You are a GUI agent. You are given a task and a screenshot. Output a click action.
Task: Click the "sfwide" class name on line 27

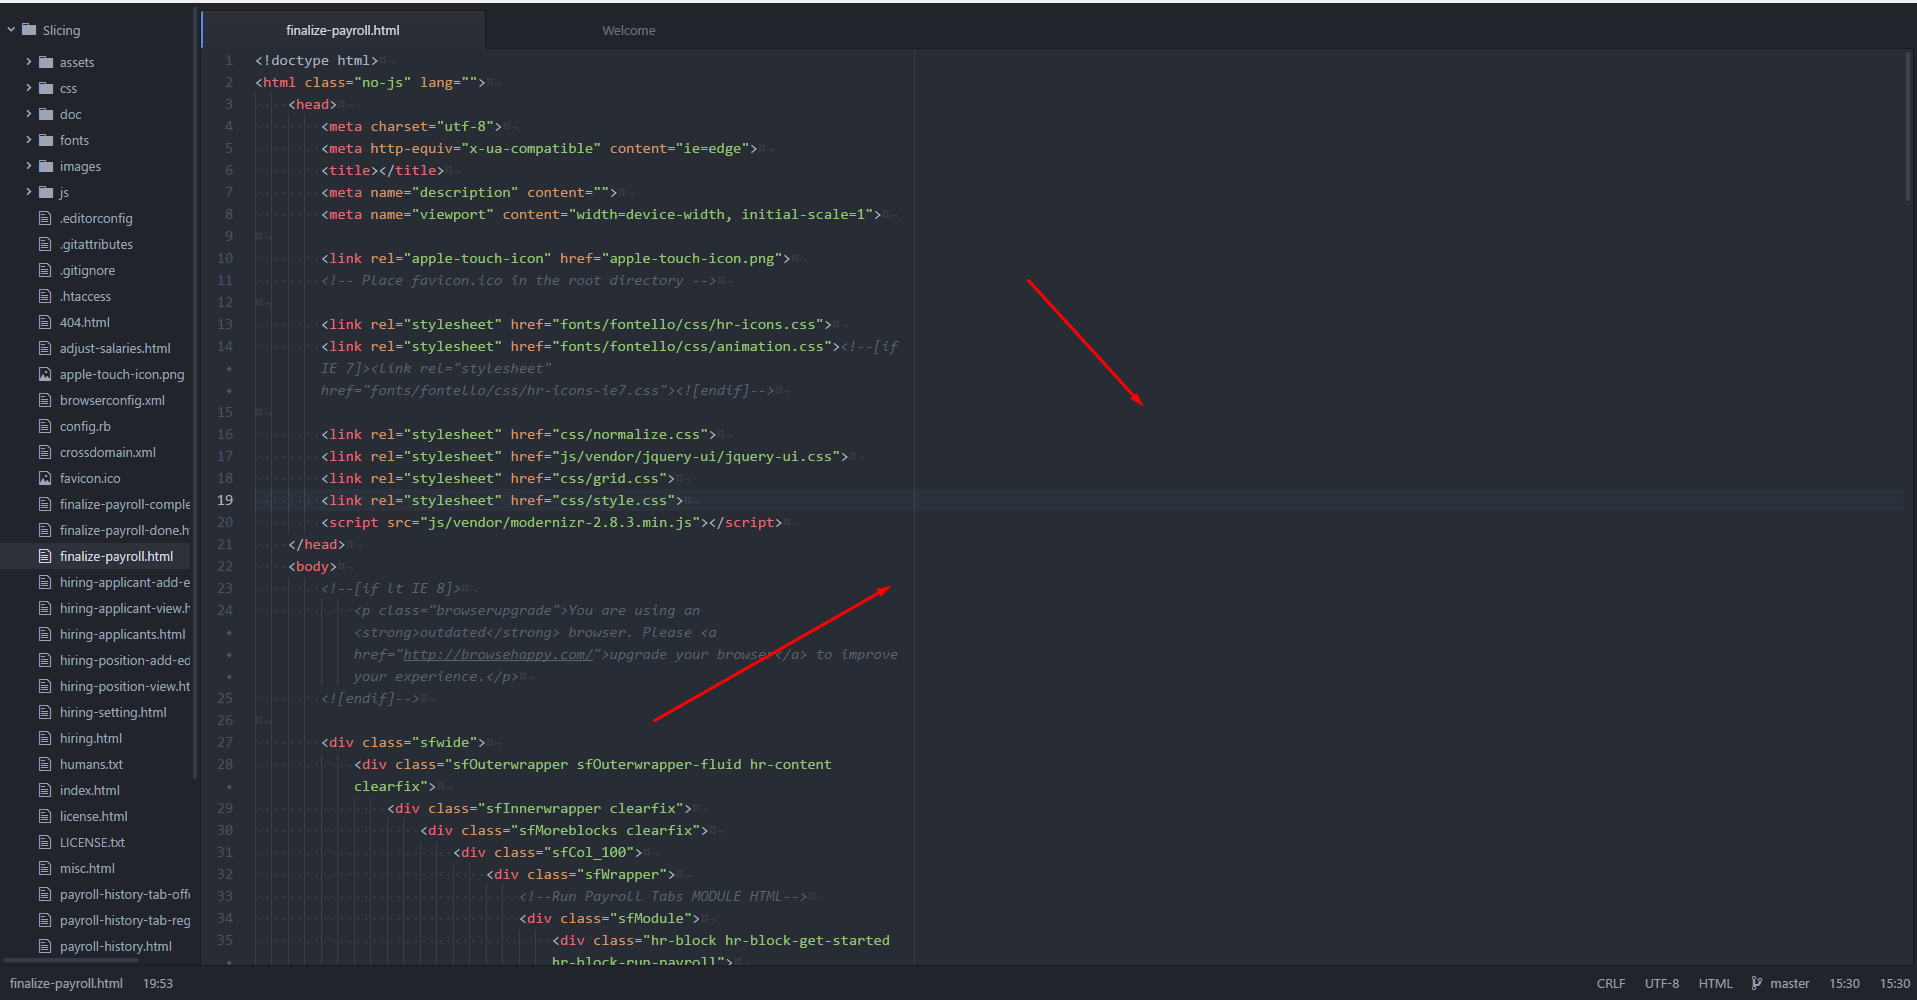[444, 742]
